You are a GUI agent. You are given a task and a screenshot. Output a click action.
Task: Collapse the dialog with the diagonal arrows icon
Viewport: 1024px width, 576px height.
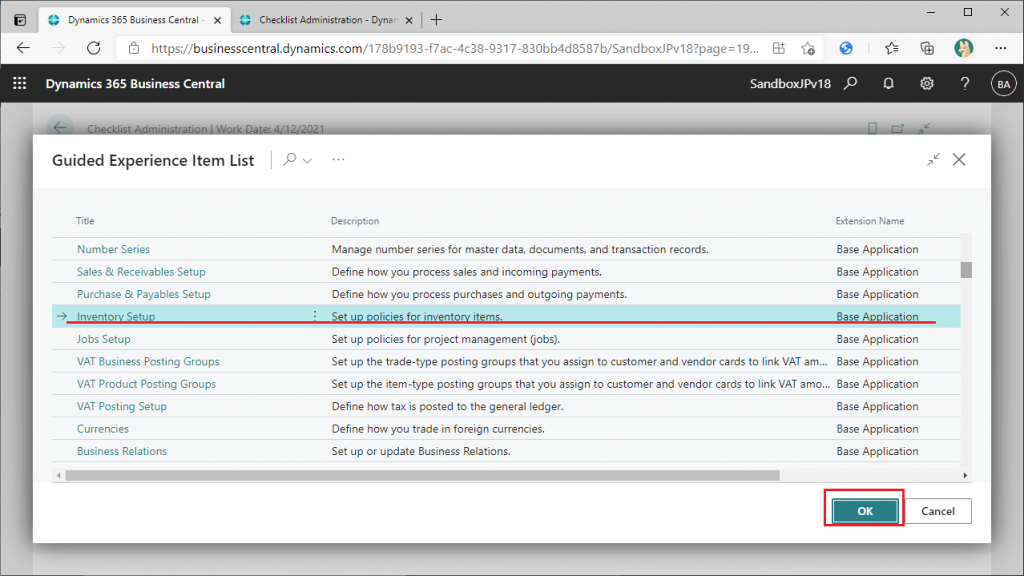pyautogui.click(x=933, y=159)
